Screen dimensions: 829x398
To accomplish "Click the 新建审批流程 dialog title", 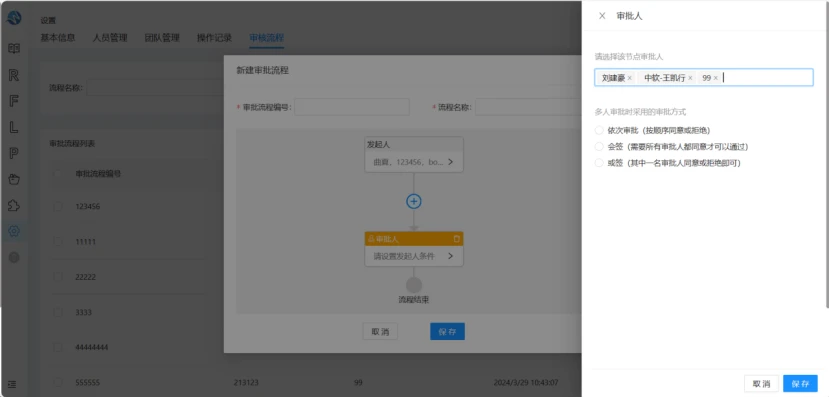I will point(263,70).
